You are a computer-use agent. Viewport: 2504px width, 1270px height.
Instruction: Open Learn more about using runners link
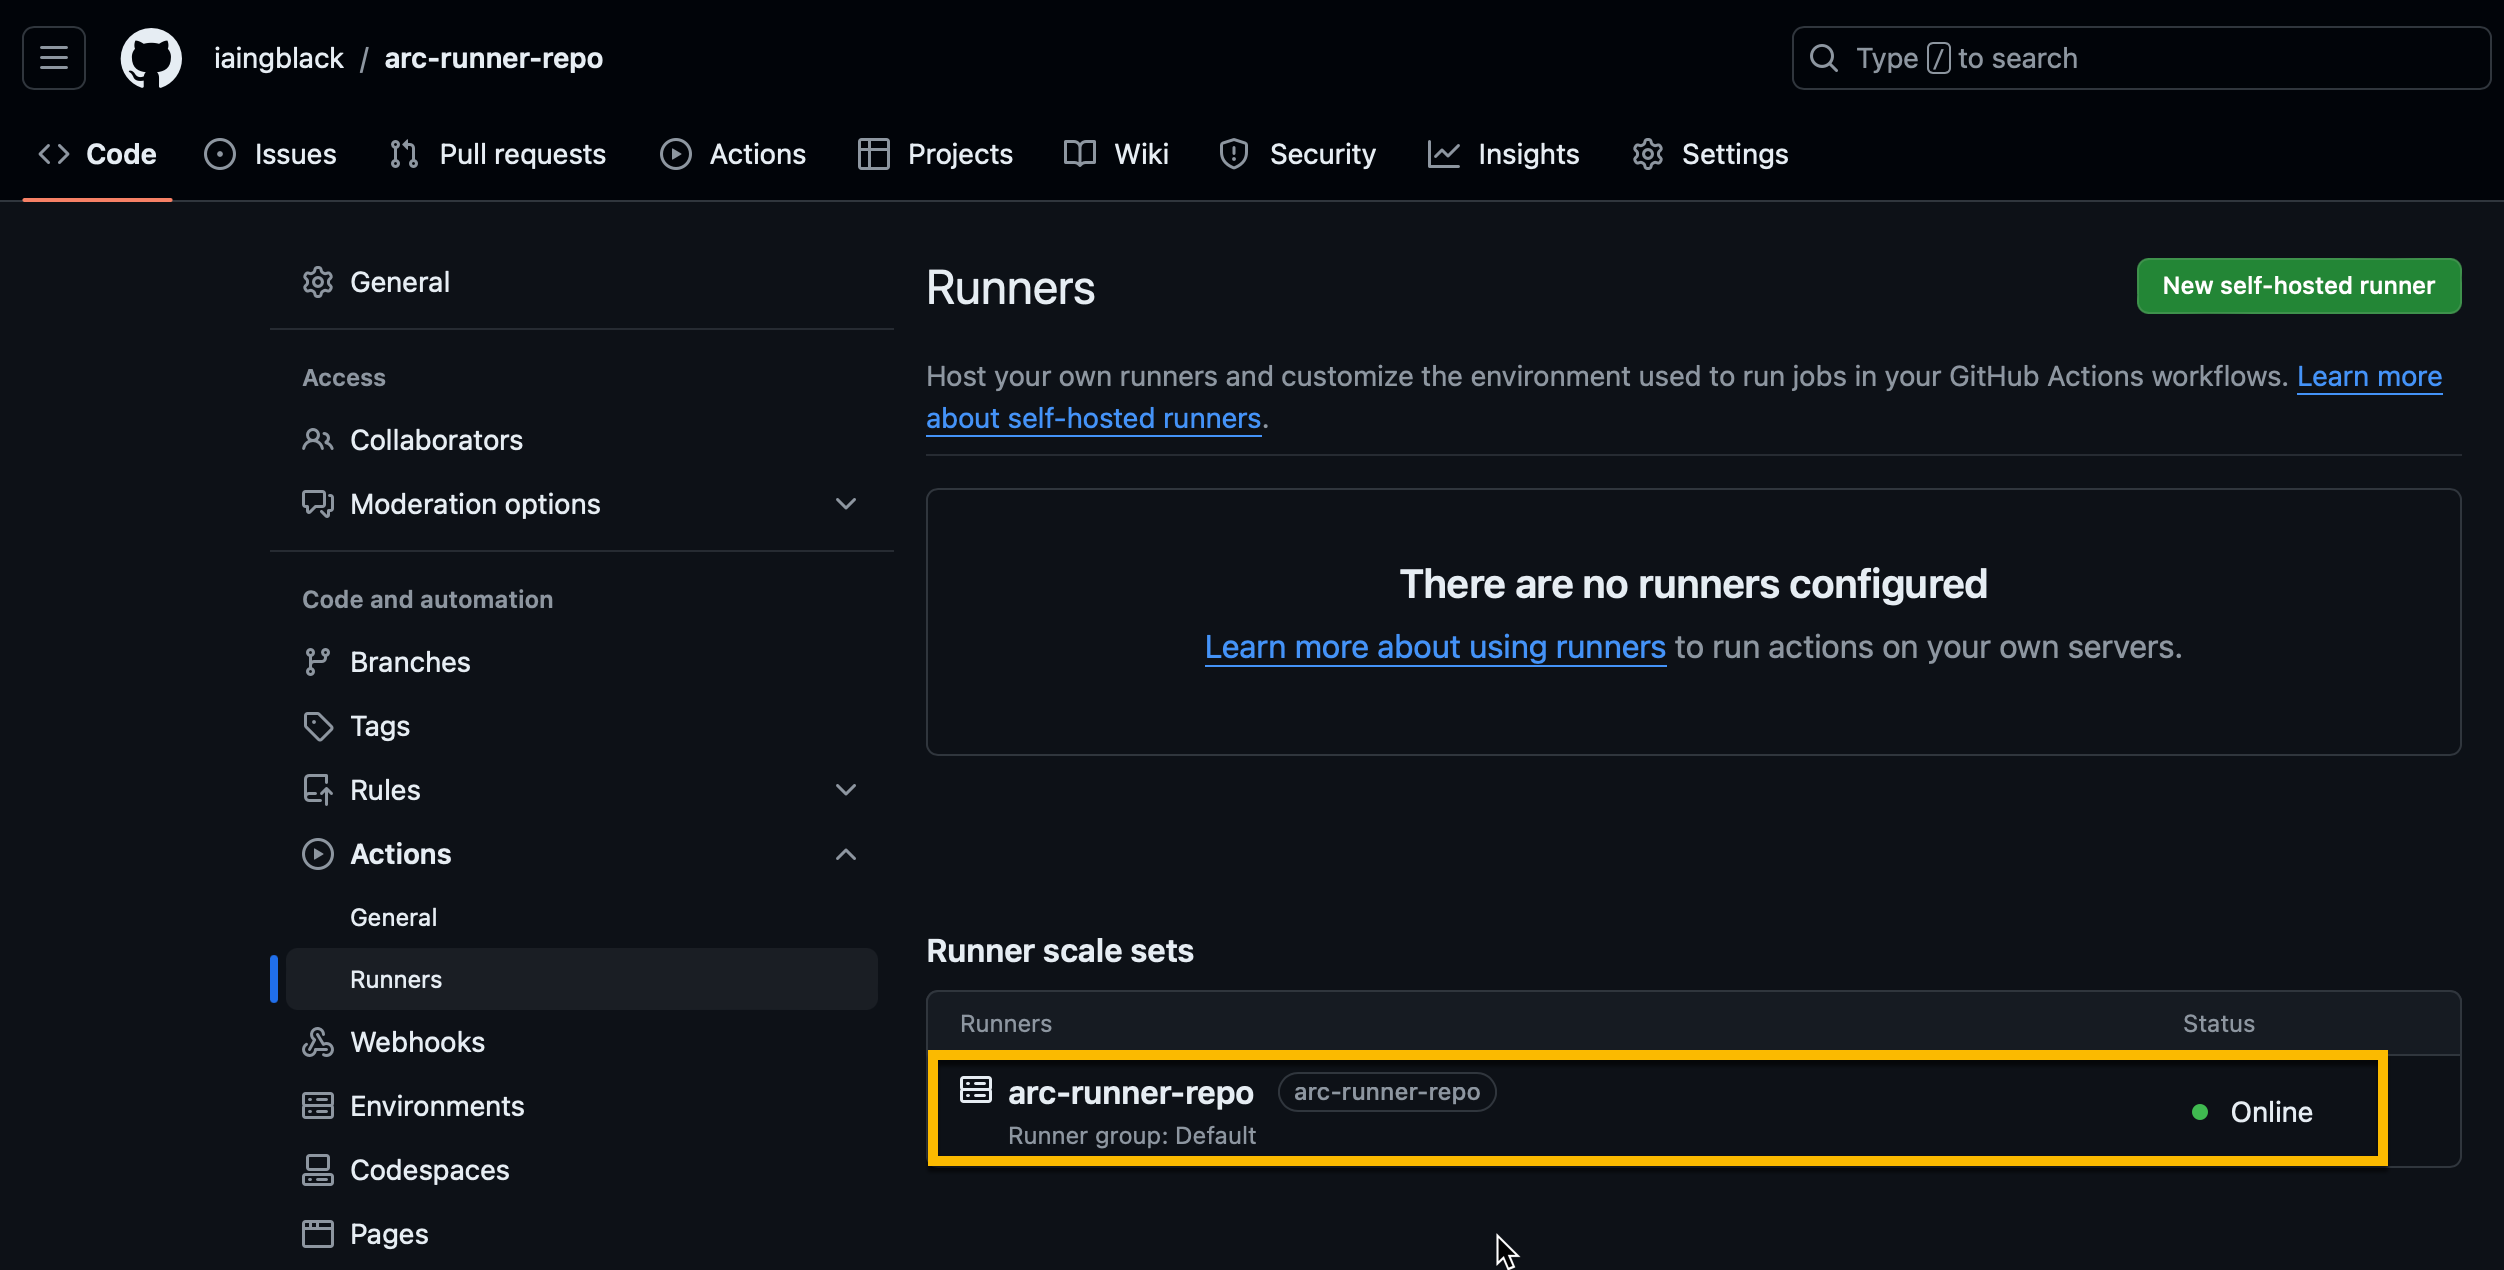[1435, 647]
